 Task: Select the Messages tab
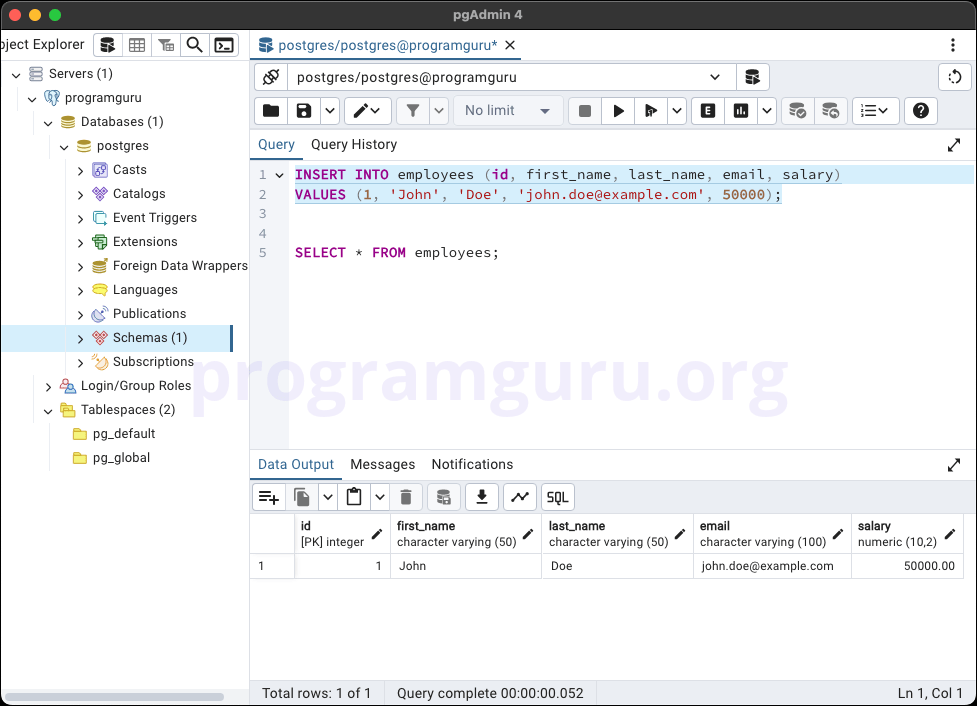pyautogui.click(x=382, y=464)
